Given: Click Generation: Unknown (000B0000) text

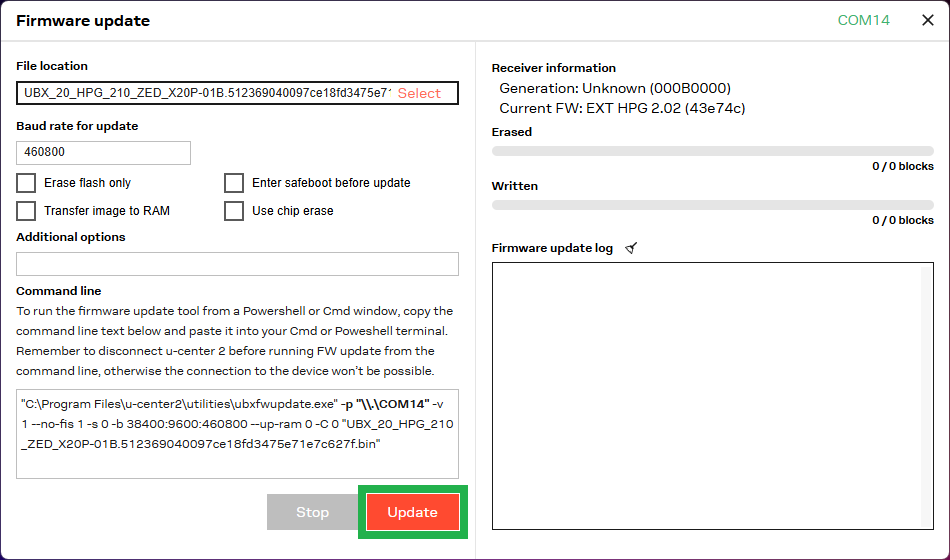Looking at the screenshot, I should [615, 88].
